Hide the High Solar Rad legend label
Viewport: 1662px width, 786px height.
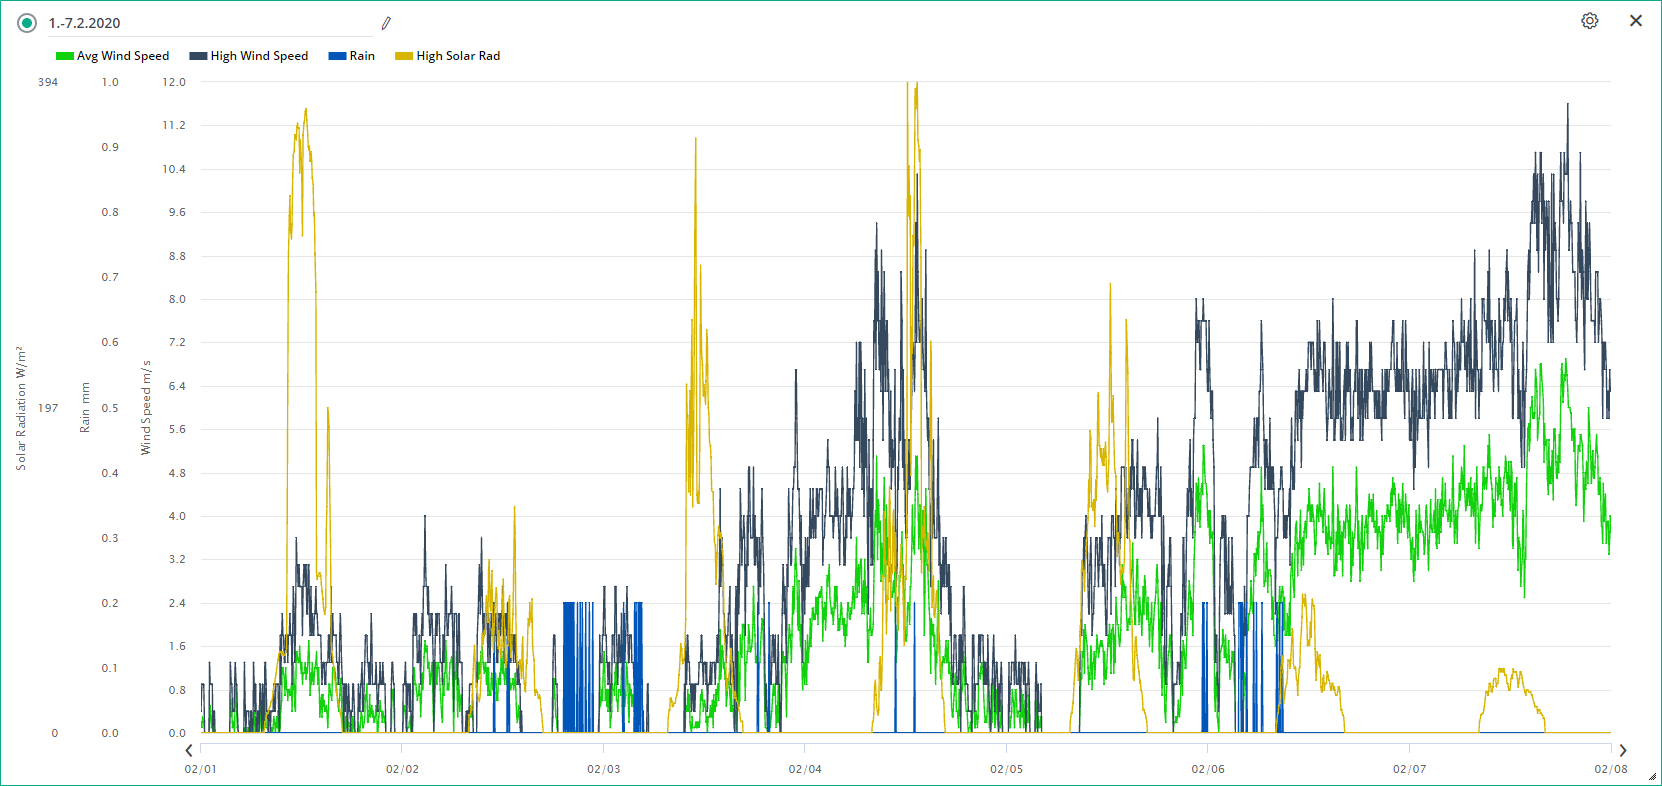pos(458,56)
